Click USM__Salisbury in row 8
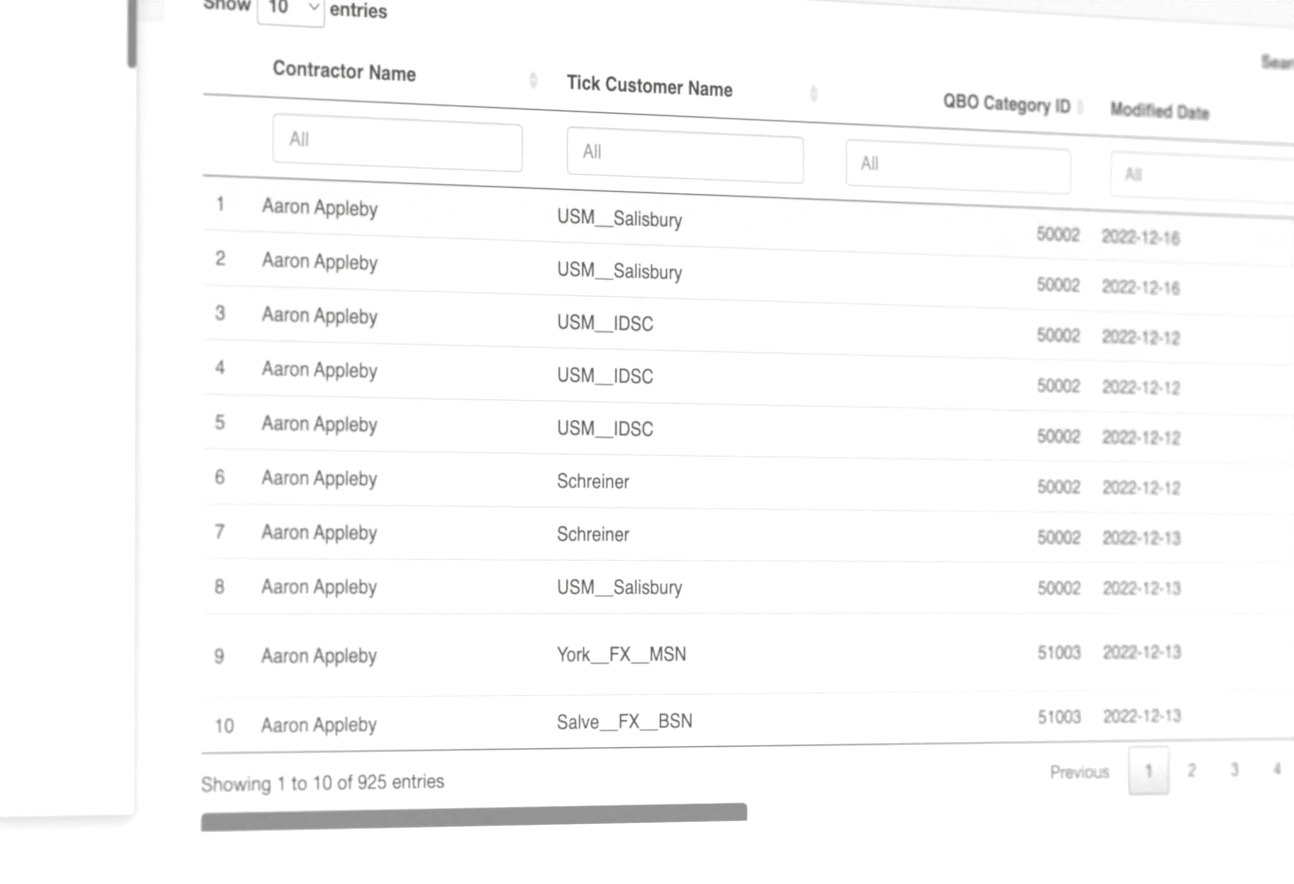Viewport: 1294px width, 884px height. (x=619, y=588)
